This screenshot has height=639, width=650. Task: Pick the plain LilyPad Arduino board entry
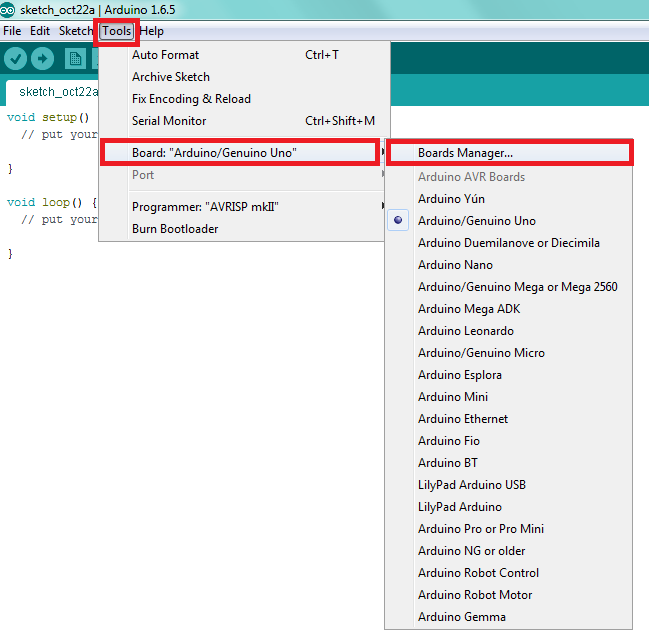(x=509, y=506)
